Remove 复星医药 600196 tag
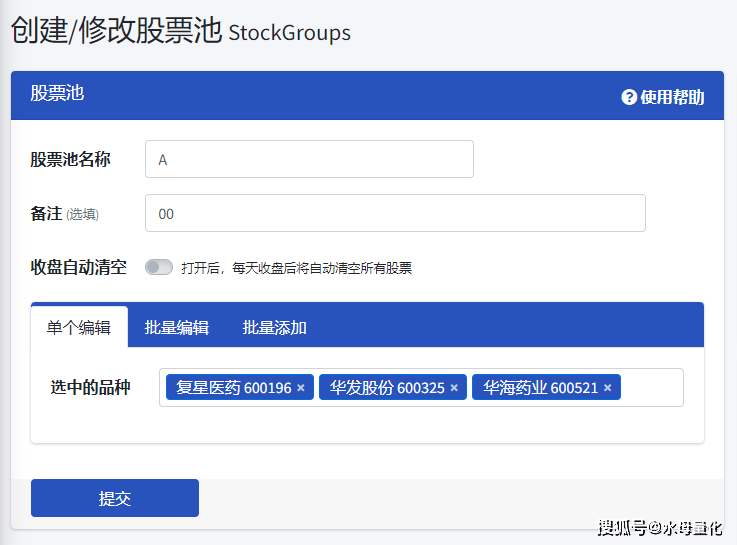Screen dimensions: 737x545 tap(301, 388)
